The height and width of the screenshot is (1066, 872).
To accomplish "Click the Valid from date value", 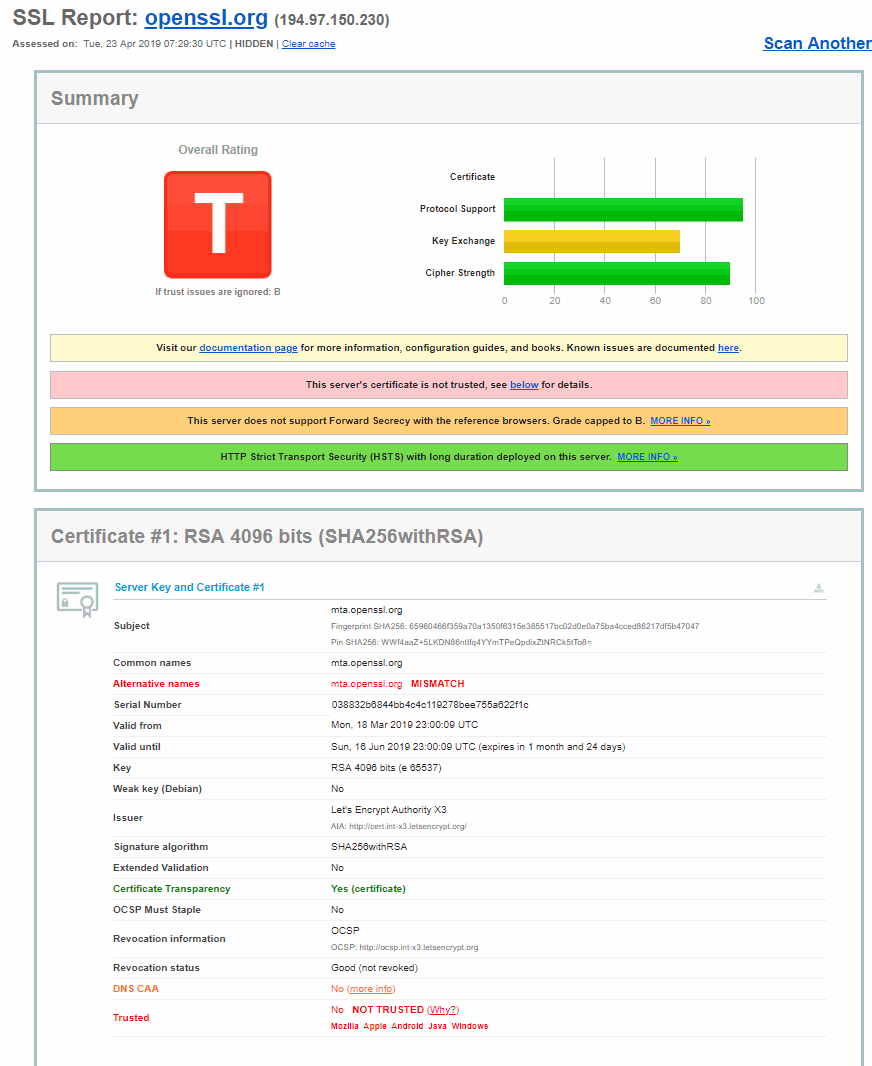I will (404, 725).
